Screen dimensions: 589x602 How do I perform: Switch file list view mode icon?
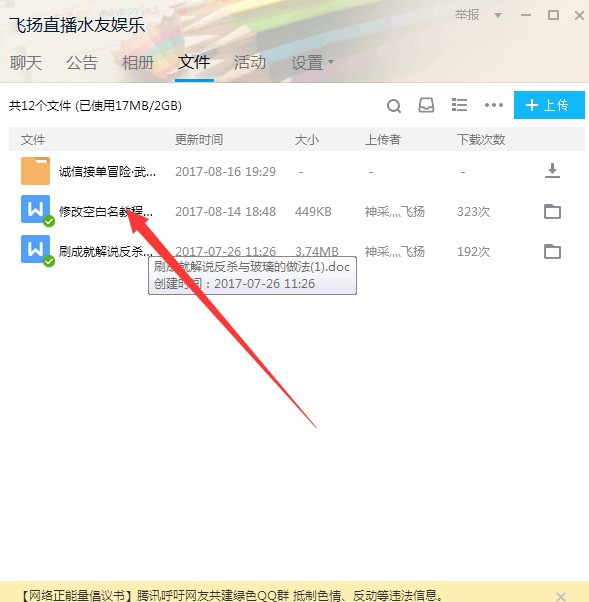click(x=459, y=105)
